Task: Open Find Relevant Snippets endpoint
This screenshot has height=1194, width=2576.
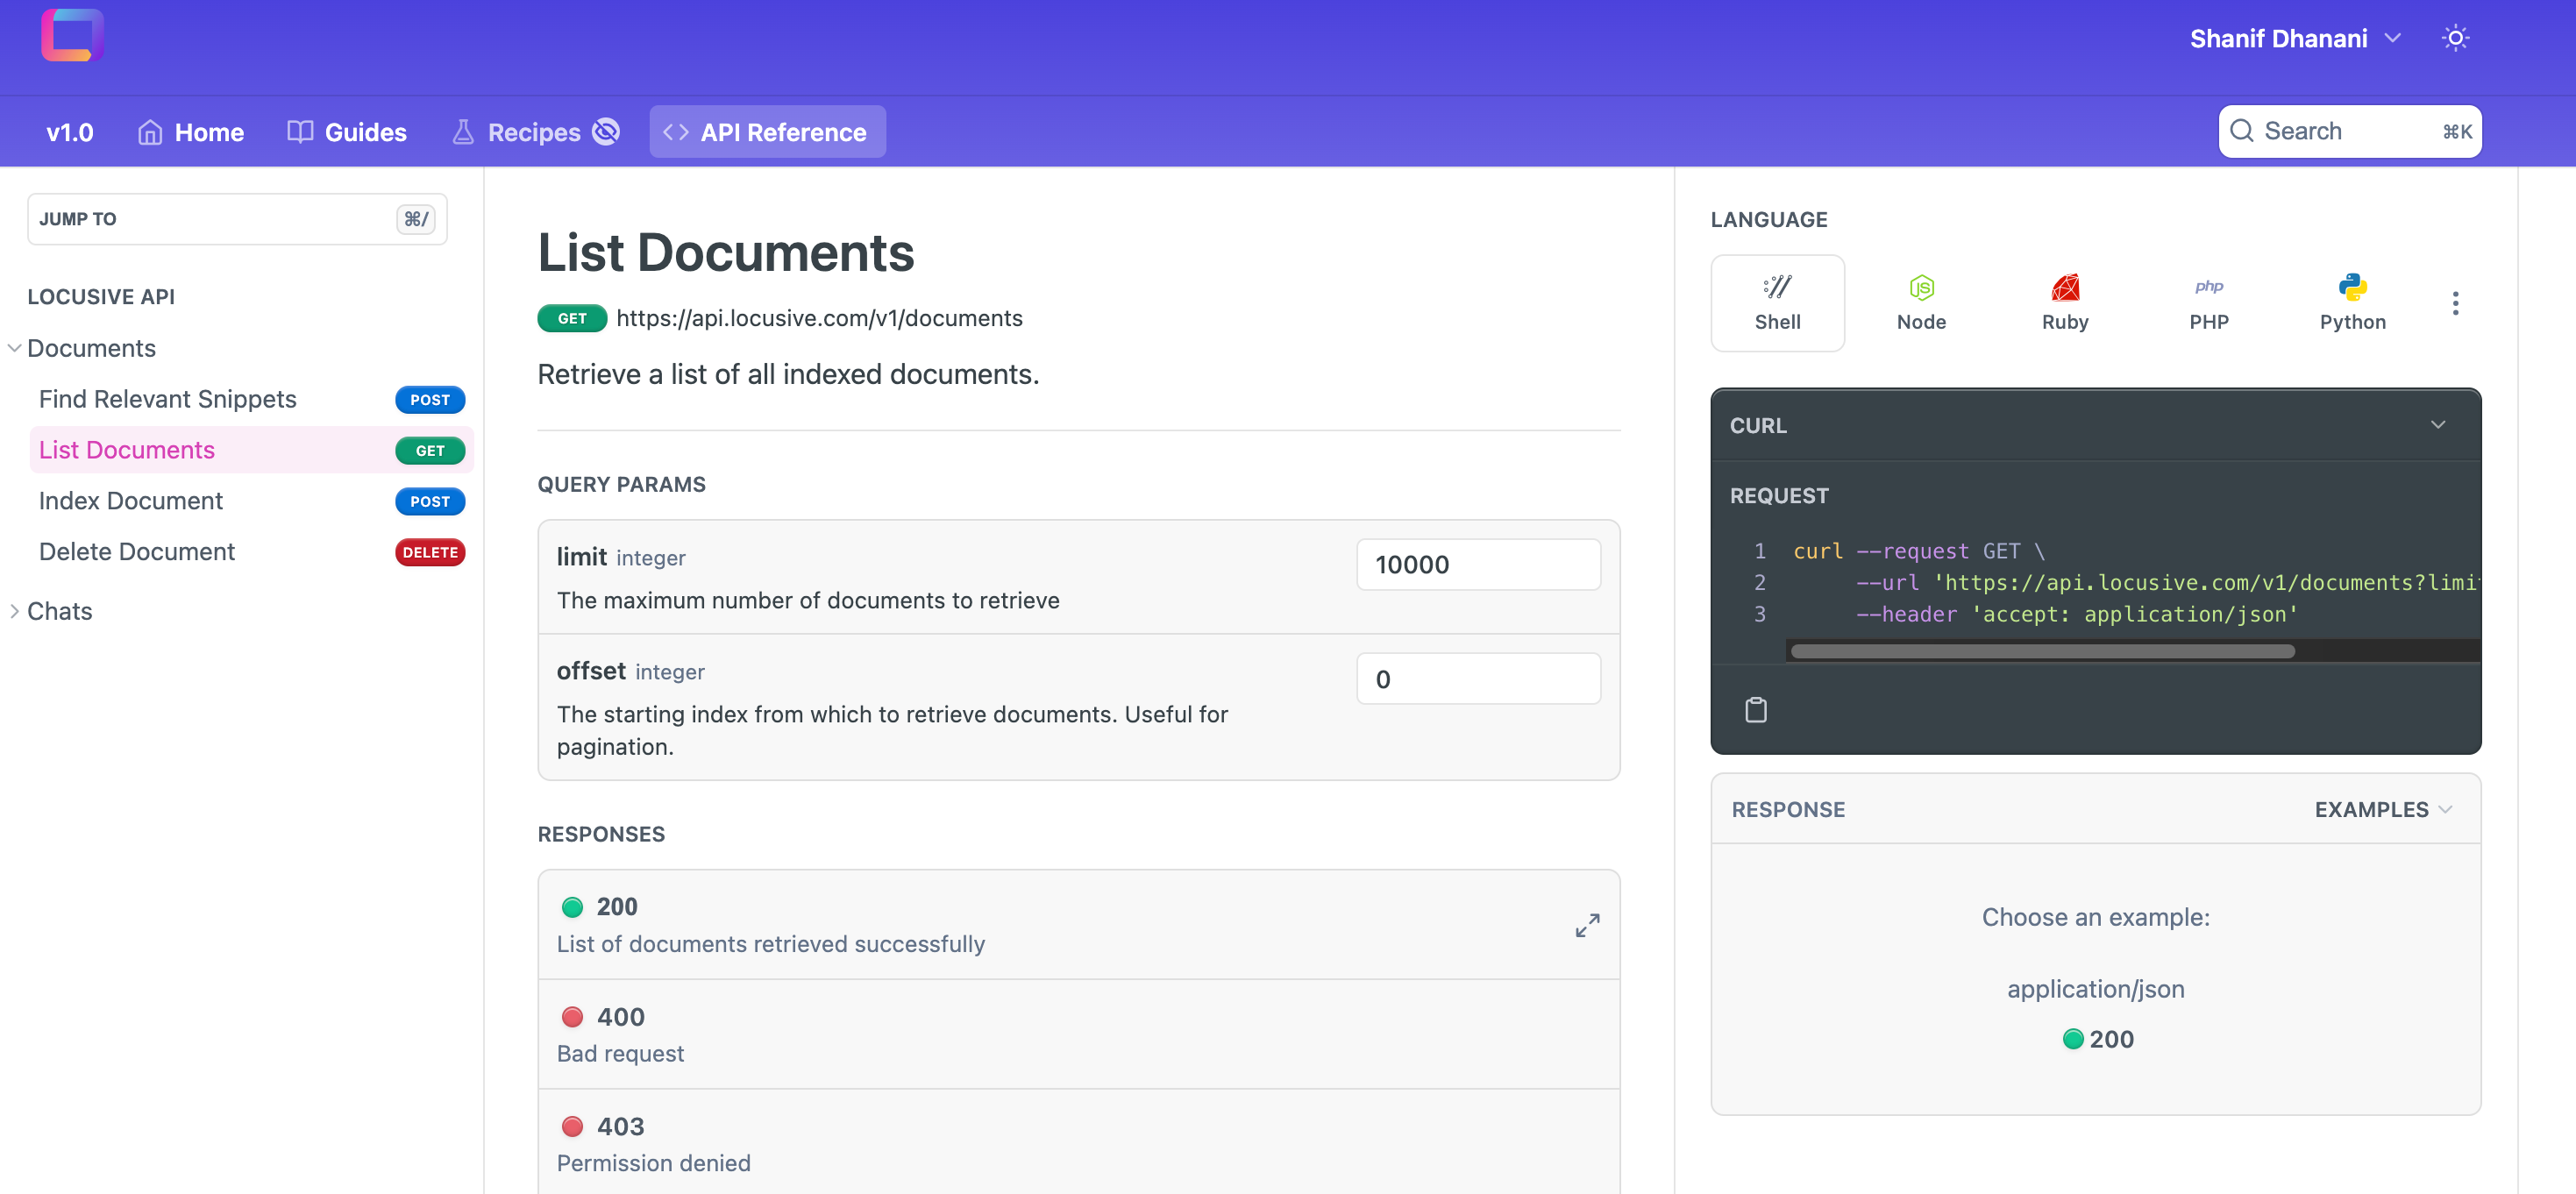Action: (251, 399)
